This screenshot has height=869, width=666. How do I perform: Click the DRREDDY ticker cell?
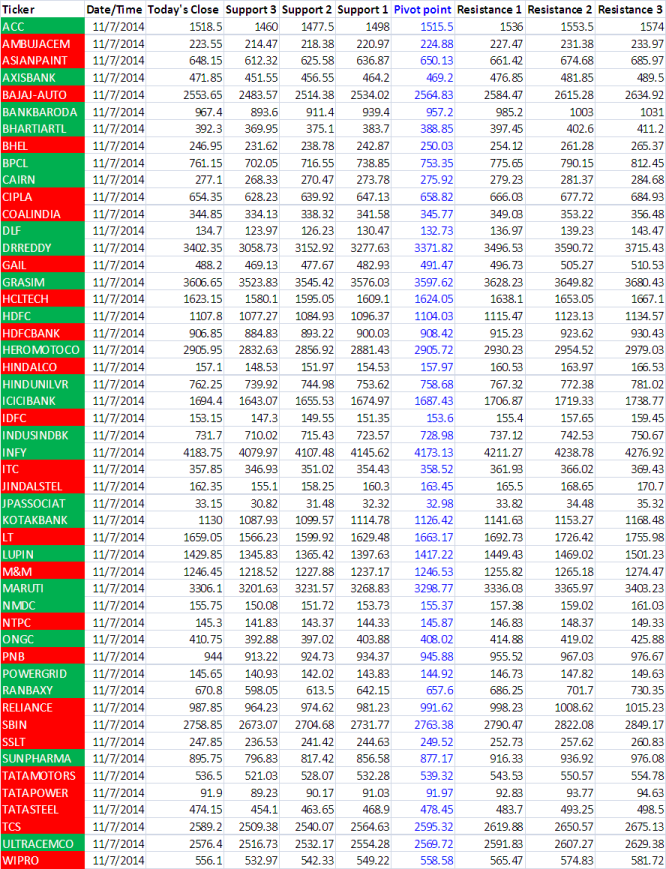pos(43,248)
